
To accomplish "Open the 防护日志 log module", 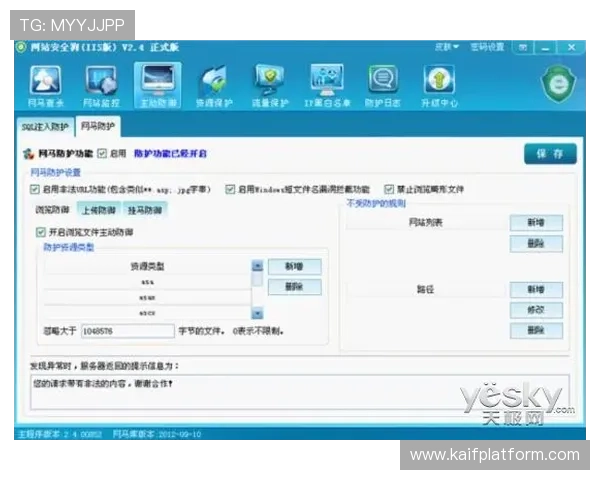I will (383, 86).
